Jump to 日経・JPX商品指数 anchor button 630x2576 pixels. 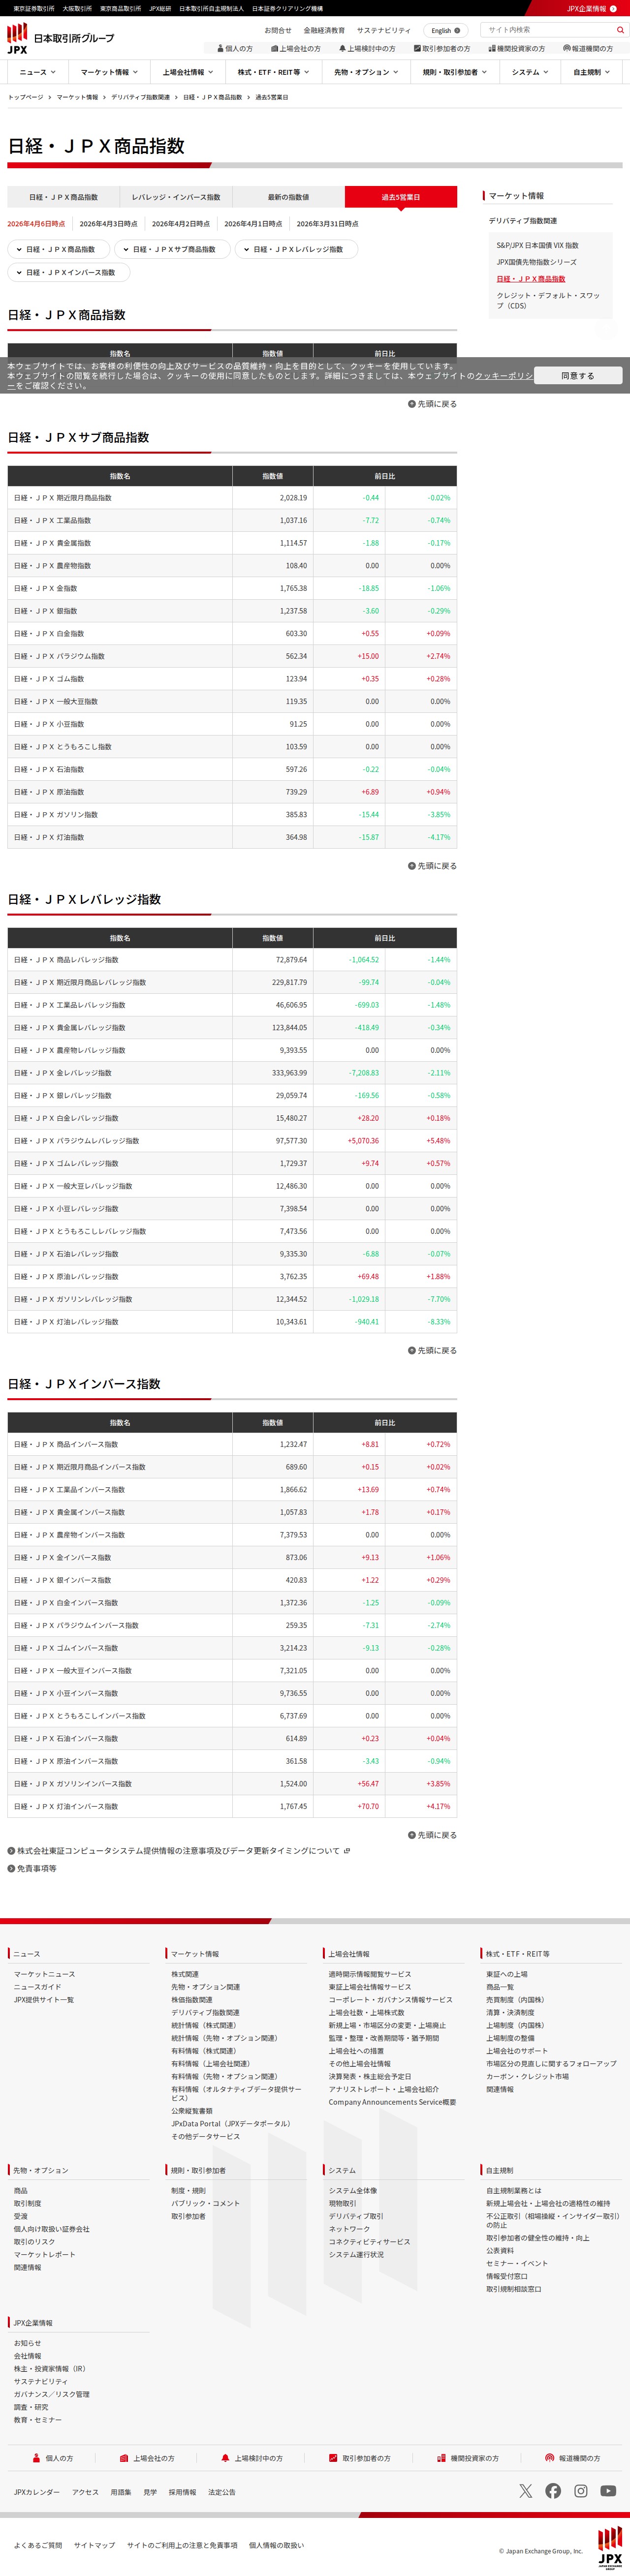[x=59, y=249]
